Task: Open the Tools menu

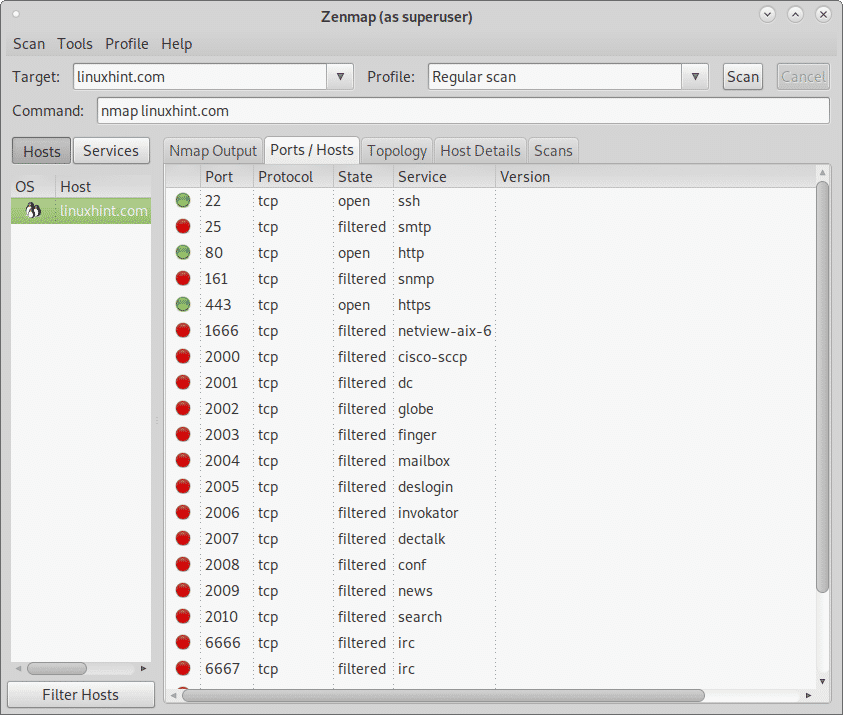Action: pos(75,44)
